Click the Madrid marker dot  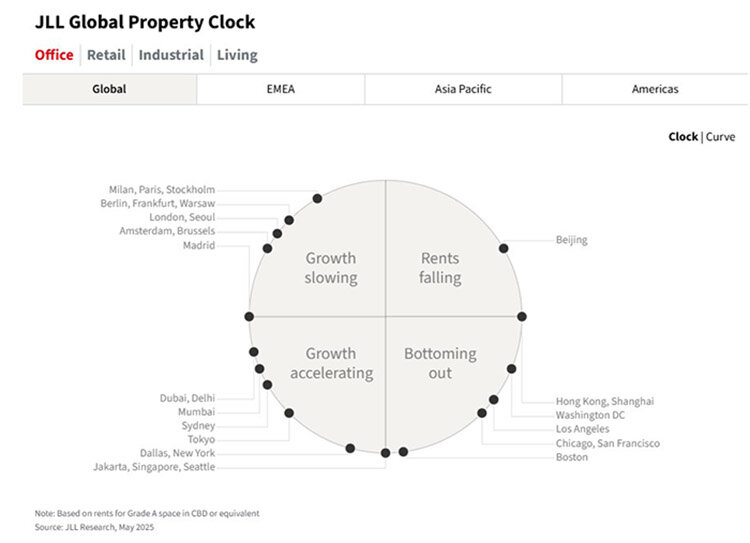pyautogui.click(x=249, y=317)
